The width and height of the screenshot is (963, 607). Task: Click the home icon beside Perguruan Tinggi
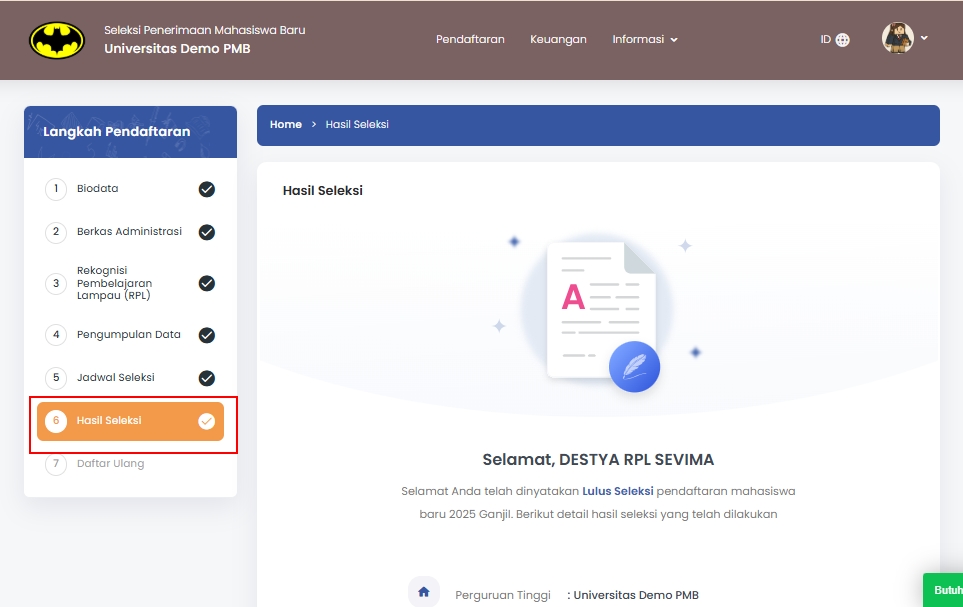coord(423,592)
